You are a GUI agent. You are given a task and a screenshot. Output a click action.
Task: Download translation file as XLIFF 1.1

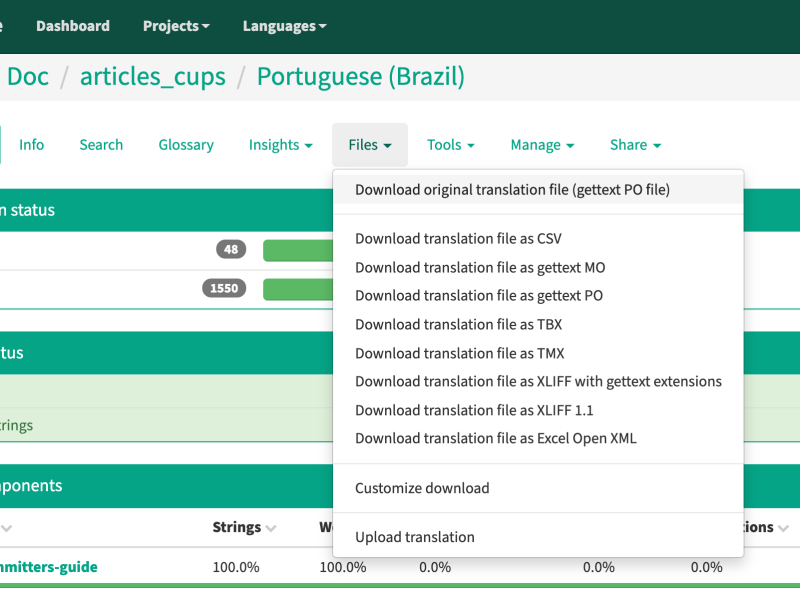coord(538,410)
